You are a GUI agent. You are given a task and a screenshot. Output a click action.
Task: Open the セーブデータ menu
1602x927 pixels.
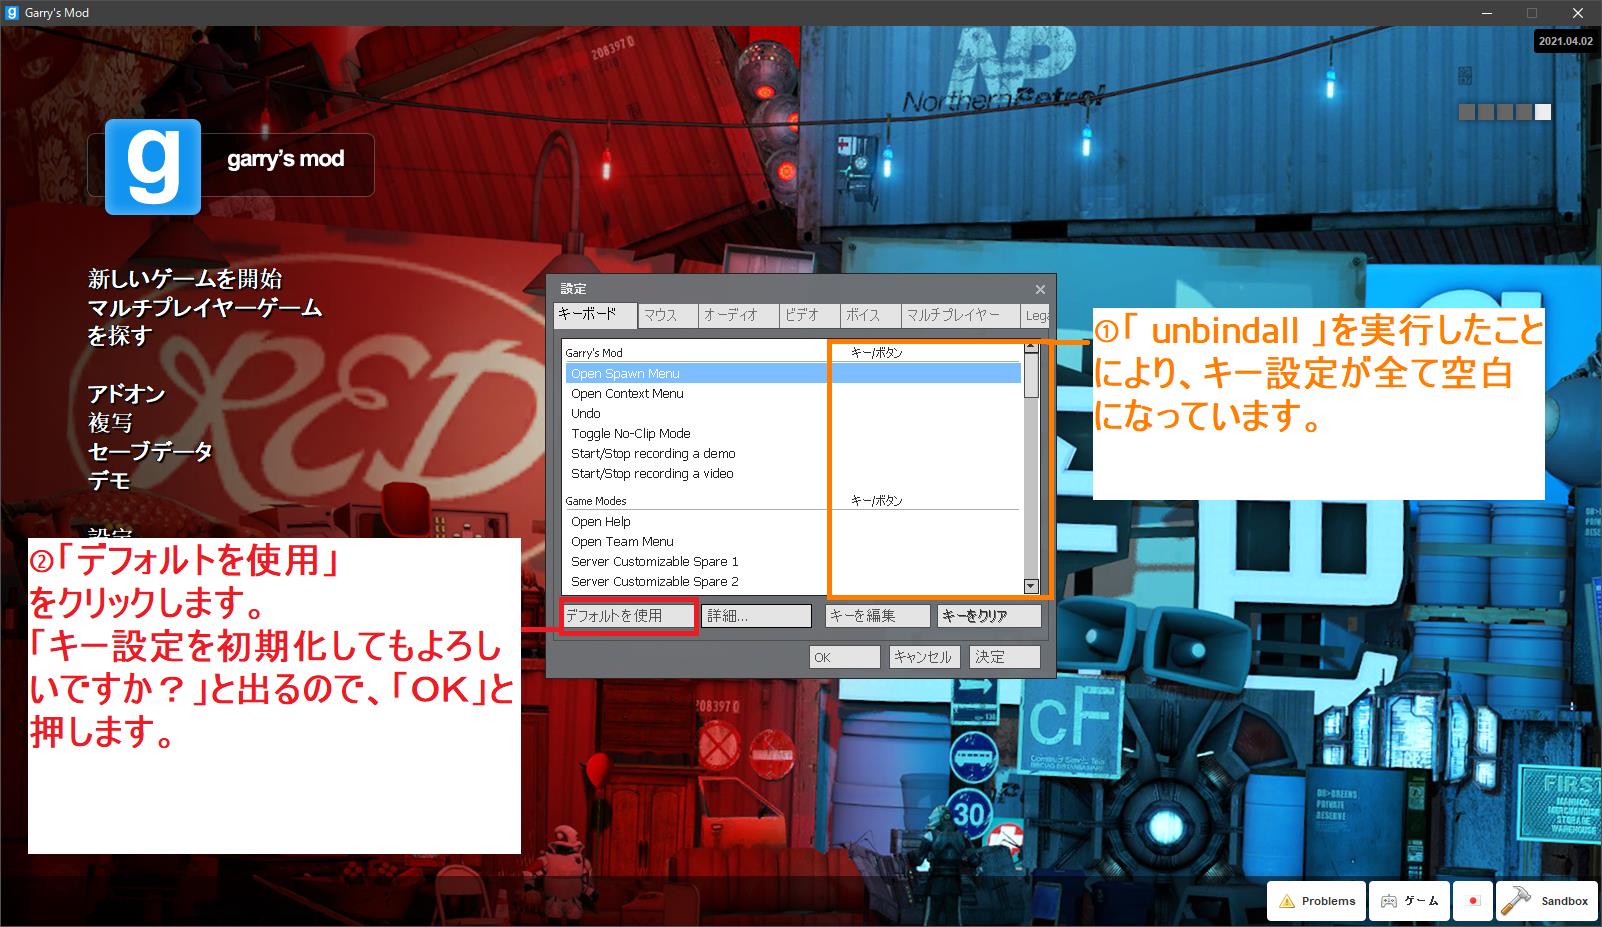150,452
